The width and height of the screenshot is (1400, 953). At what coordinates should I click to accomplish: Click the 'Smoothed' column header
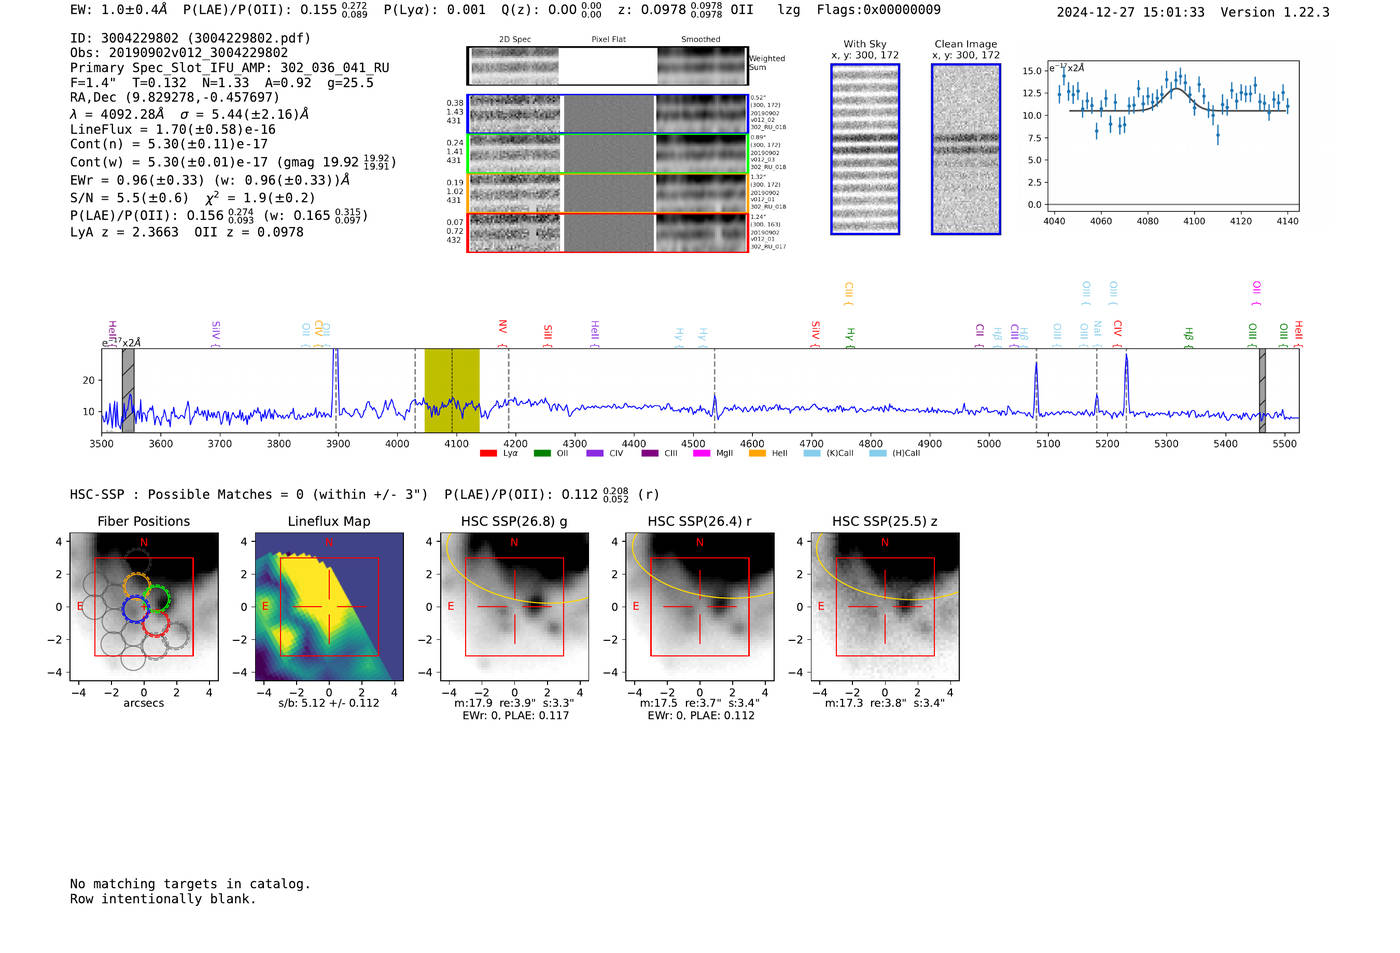click(x=700, y=39)
